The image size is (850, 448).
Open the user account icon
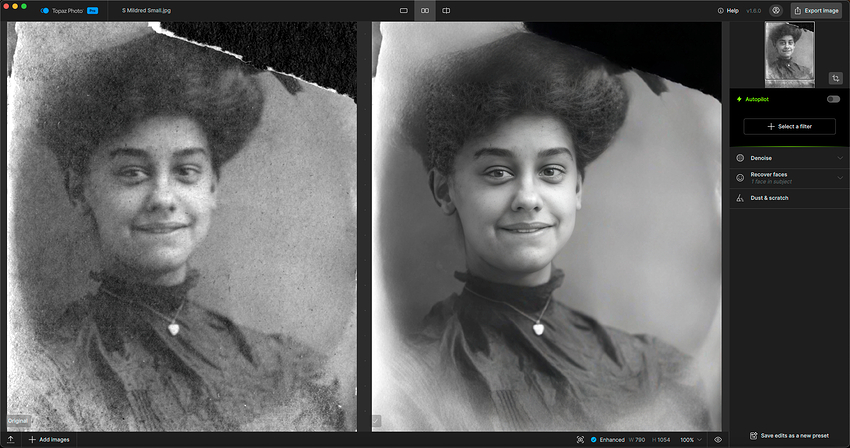(x=776, y=10)
